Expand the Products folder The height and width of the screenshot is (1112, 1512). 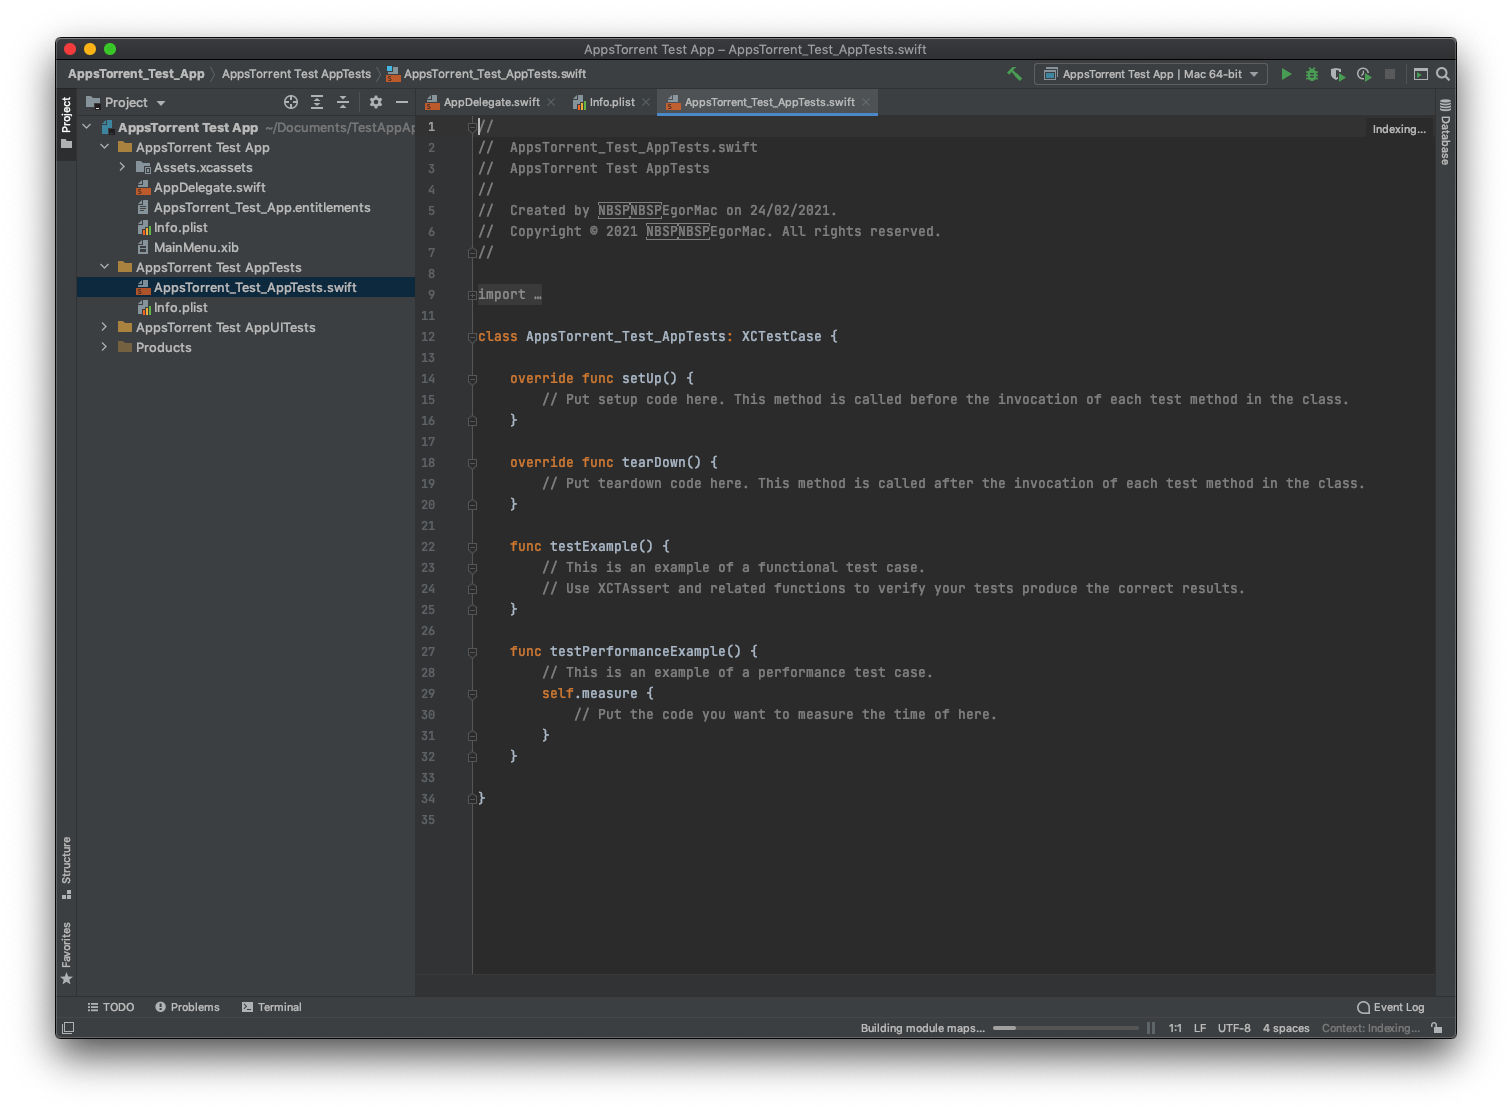click(x=104, y=347)
